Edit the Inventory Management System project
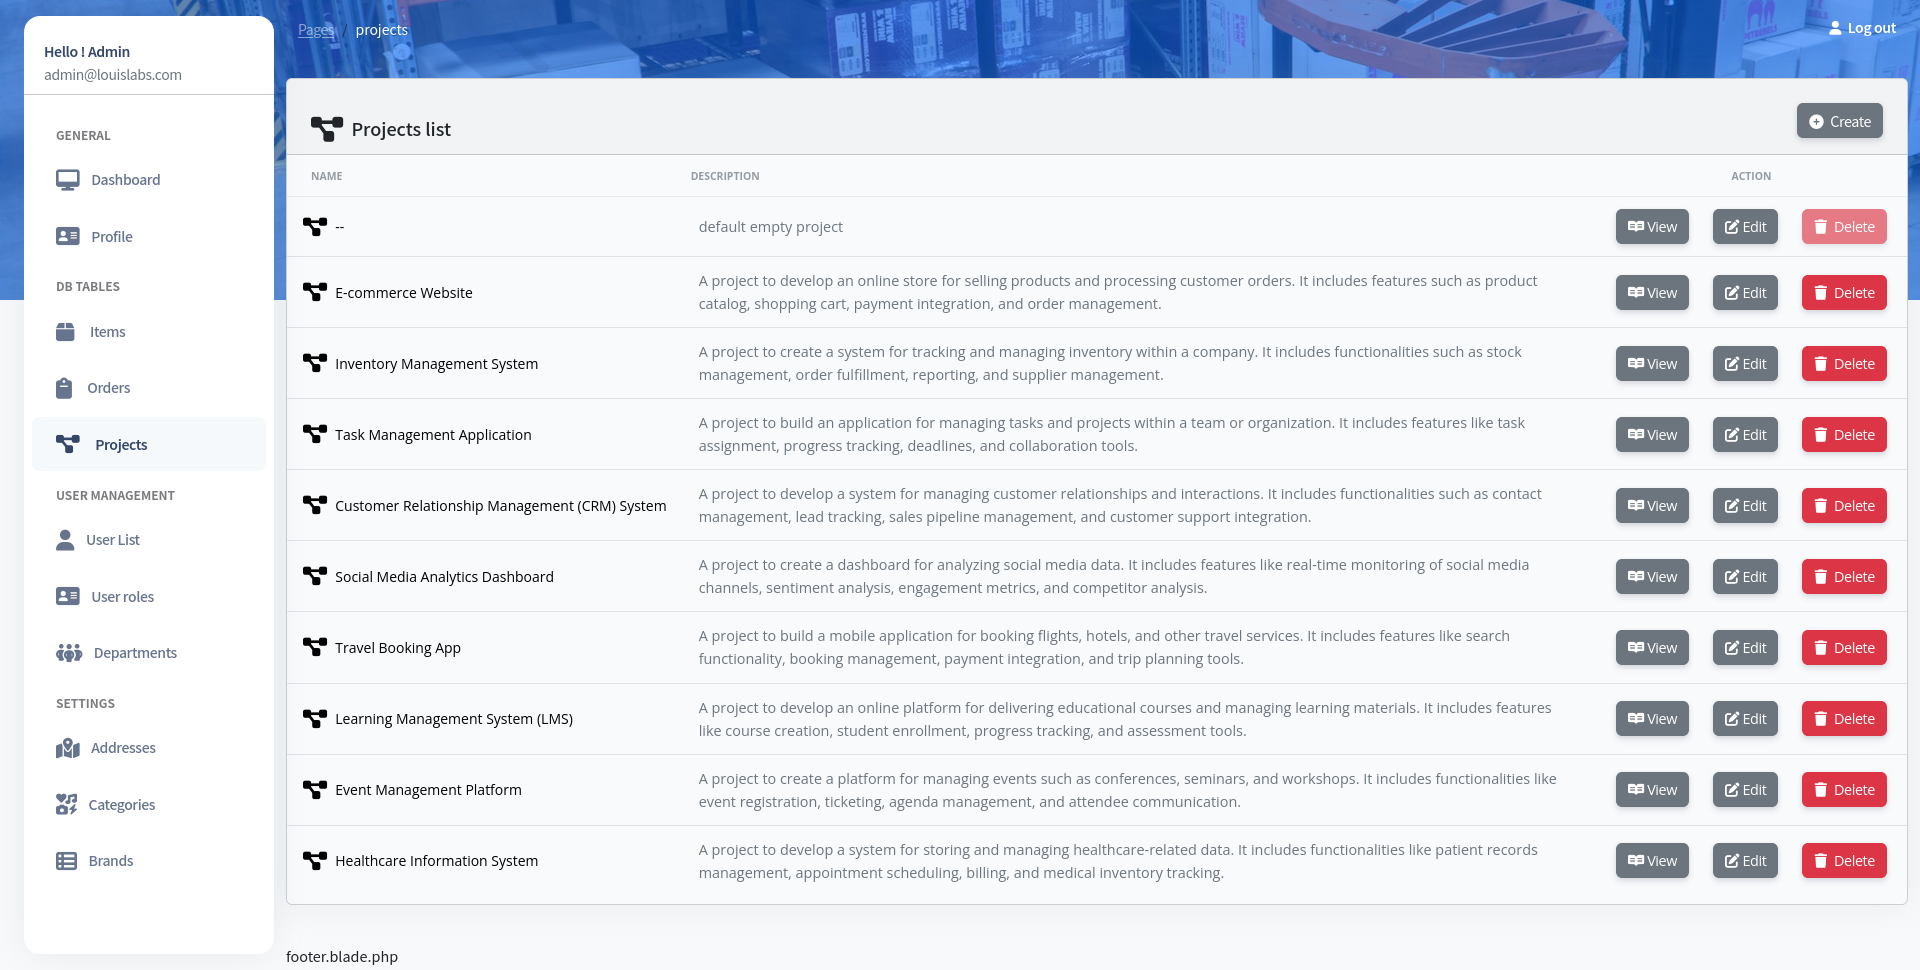The image size is (1920, 970). point(1745,364)
